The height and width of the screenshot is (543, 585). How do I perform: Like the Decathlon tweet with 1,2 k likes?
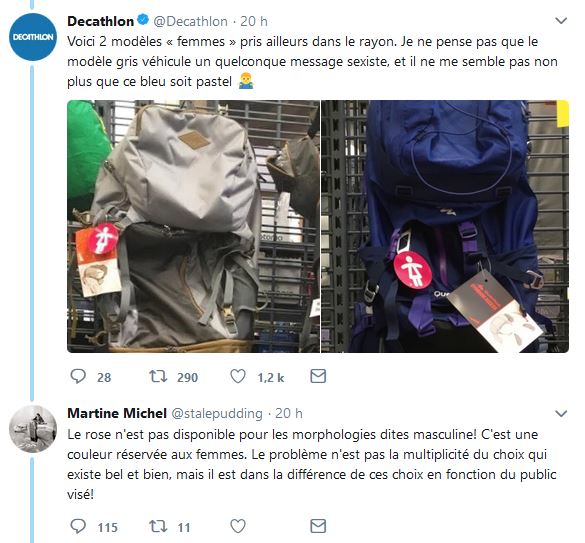pyautogui.click(x=238, y=376)
